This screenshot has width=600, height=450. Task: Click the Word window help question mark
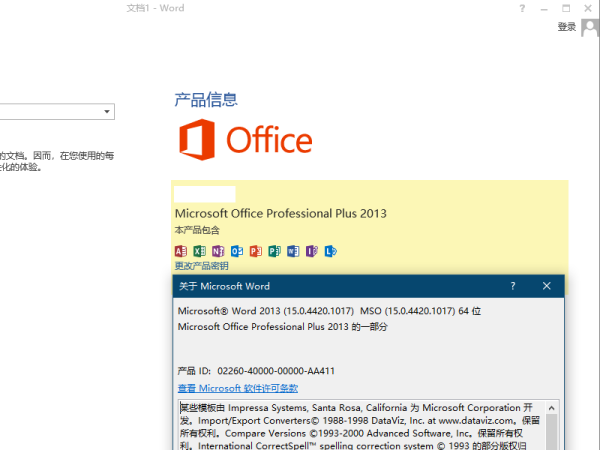[x=522, y=8]
